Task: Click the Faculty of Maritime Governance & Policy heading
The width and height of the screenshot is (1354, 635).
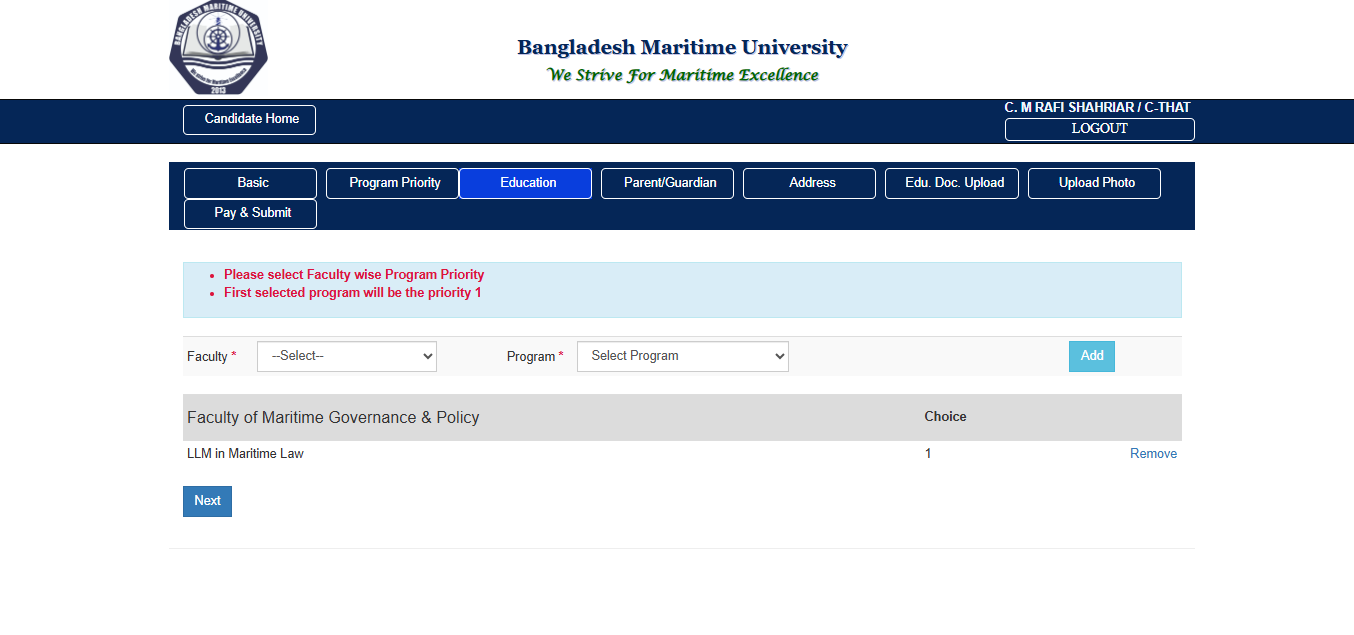Action: pyautogui.click(x=333, y=418)
